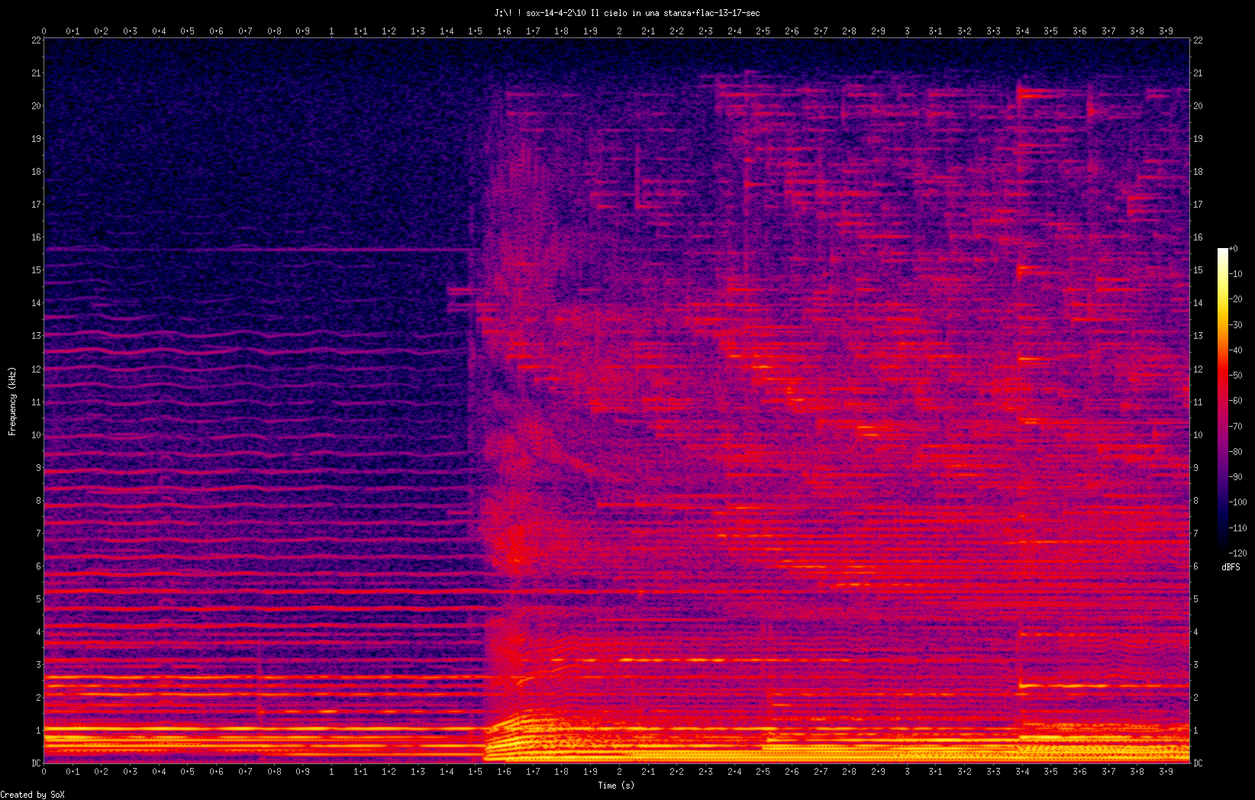Select the -110 tick on the dBFS scale

(1239, 527)
